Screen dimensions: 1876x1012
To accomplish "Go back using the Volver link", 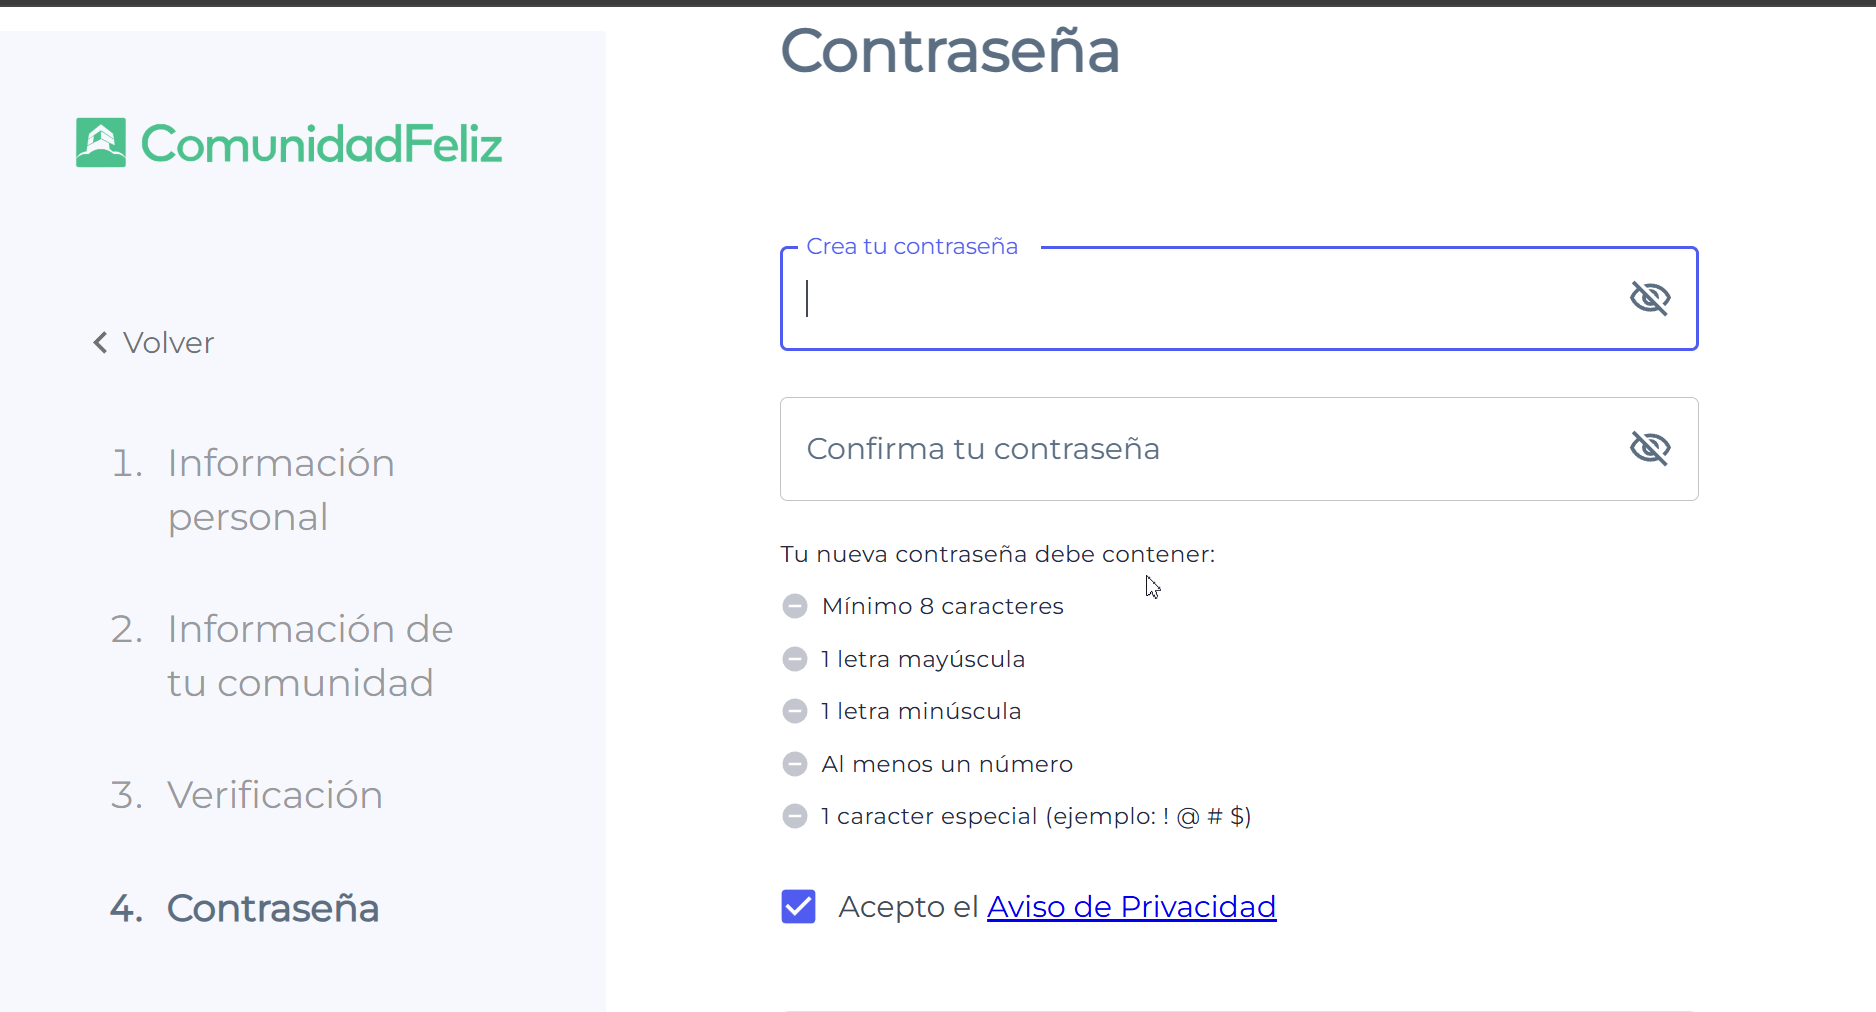I will pos(154,343).
